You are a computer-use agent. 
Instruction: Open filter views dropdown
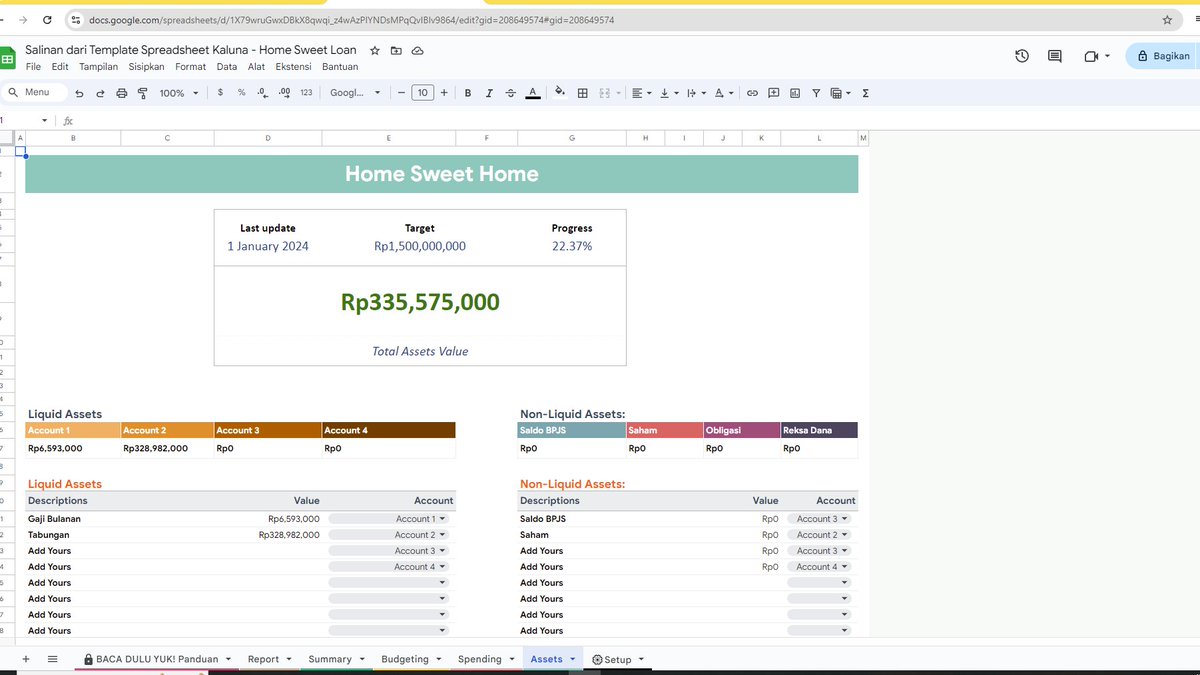[841, 93]
